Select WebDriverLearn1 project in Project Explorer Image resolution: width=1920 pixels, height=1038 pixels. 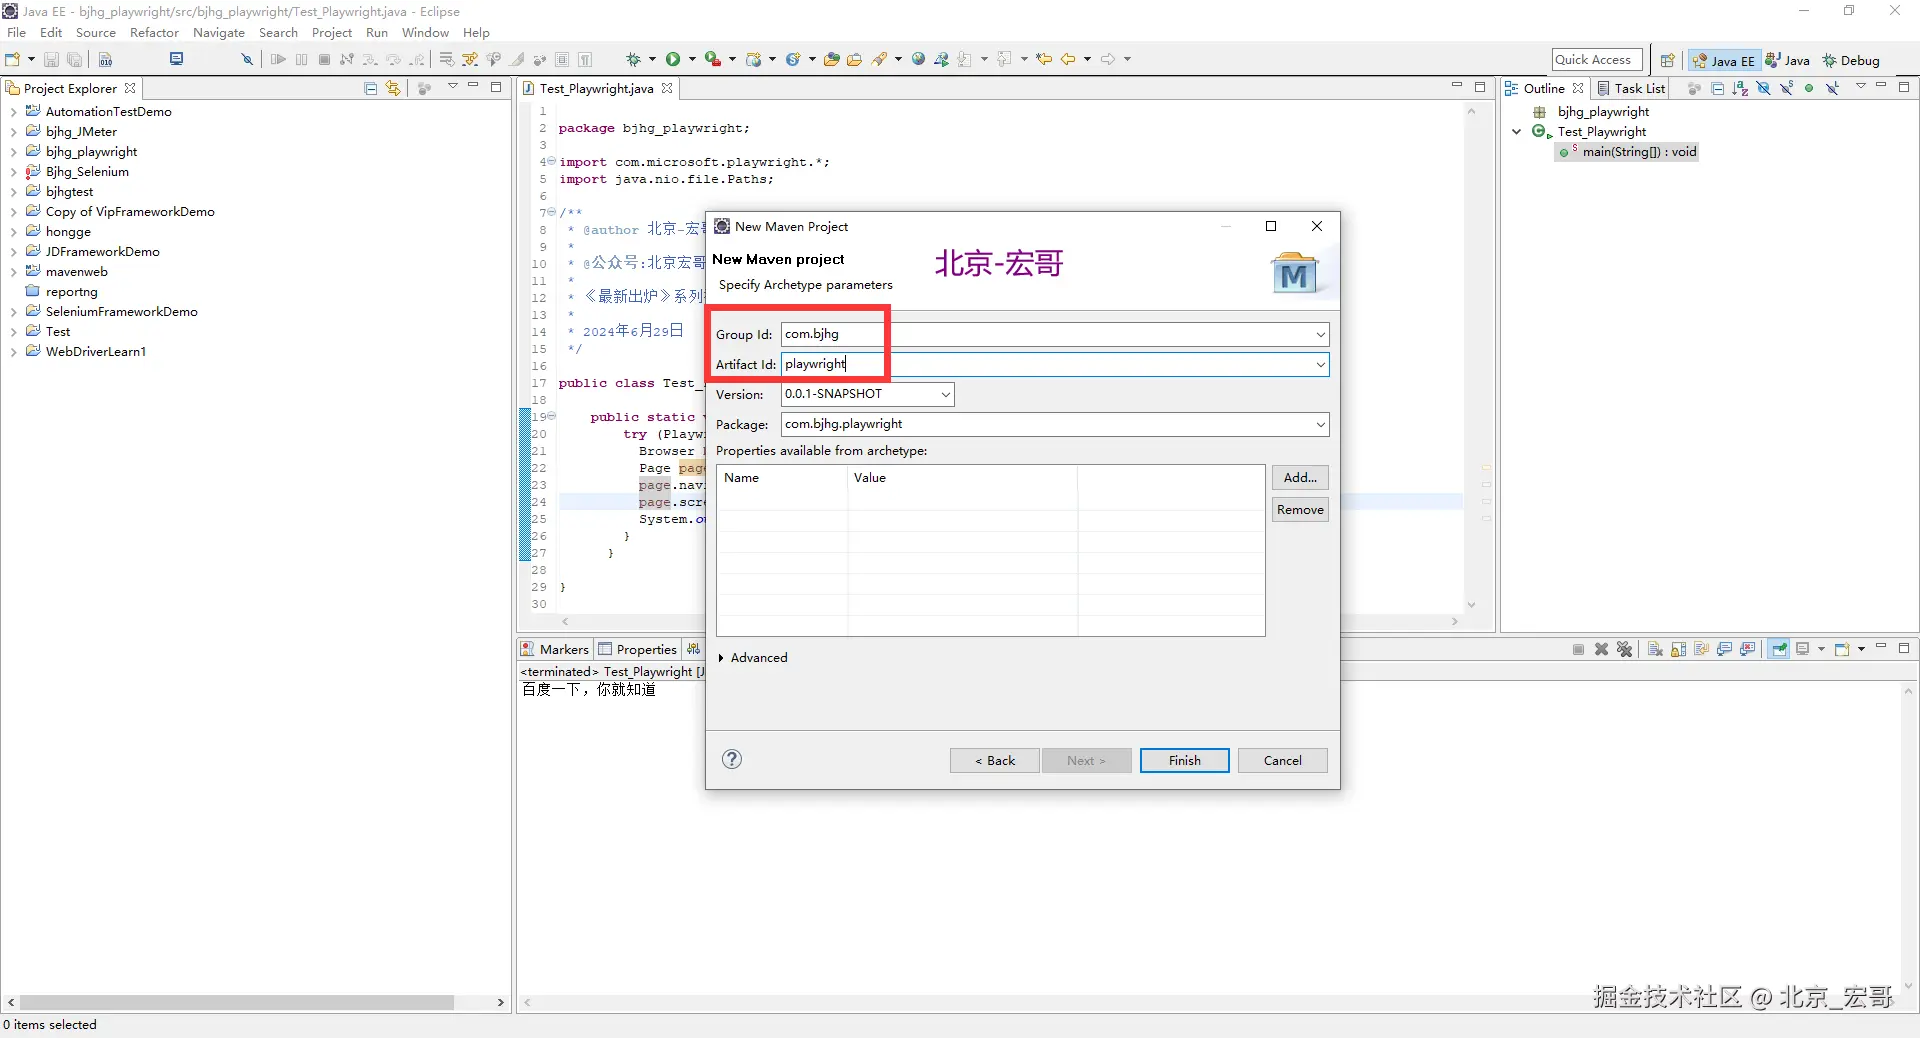[95, 352]
